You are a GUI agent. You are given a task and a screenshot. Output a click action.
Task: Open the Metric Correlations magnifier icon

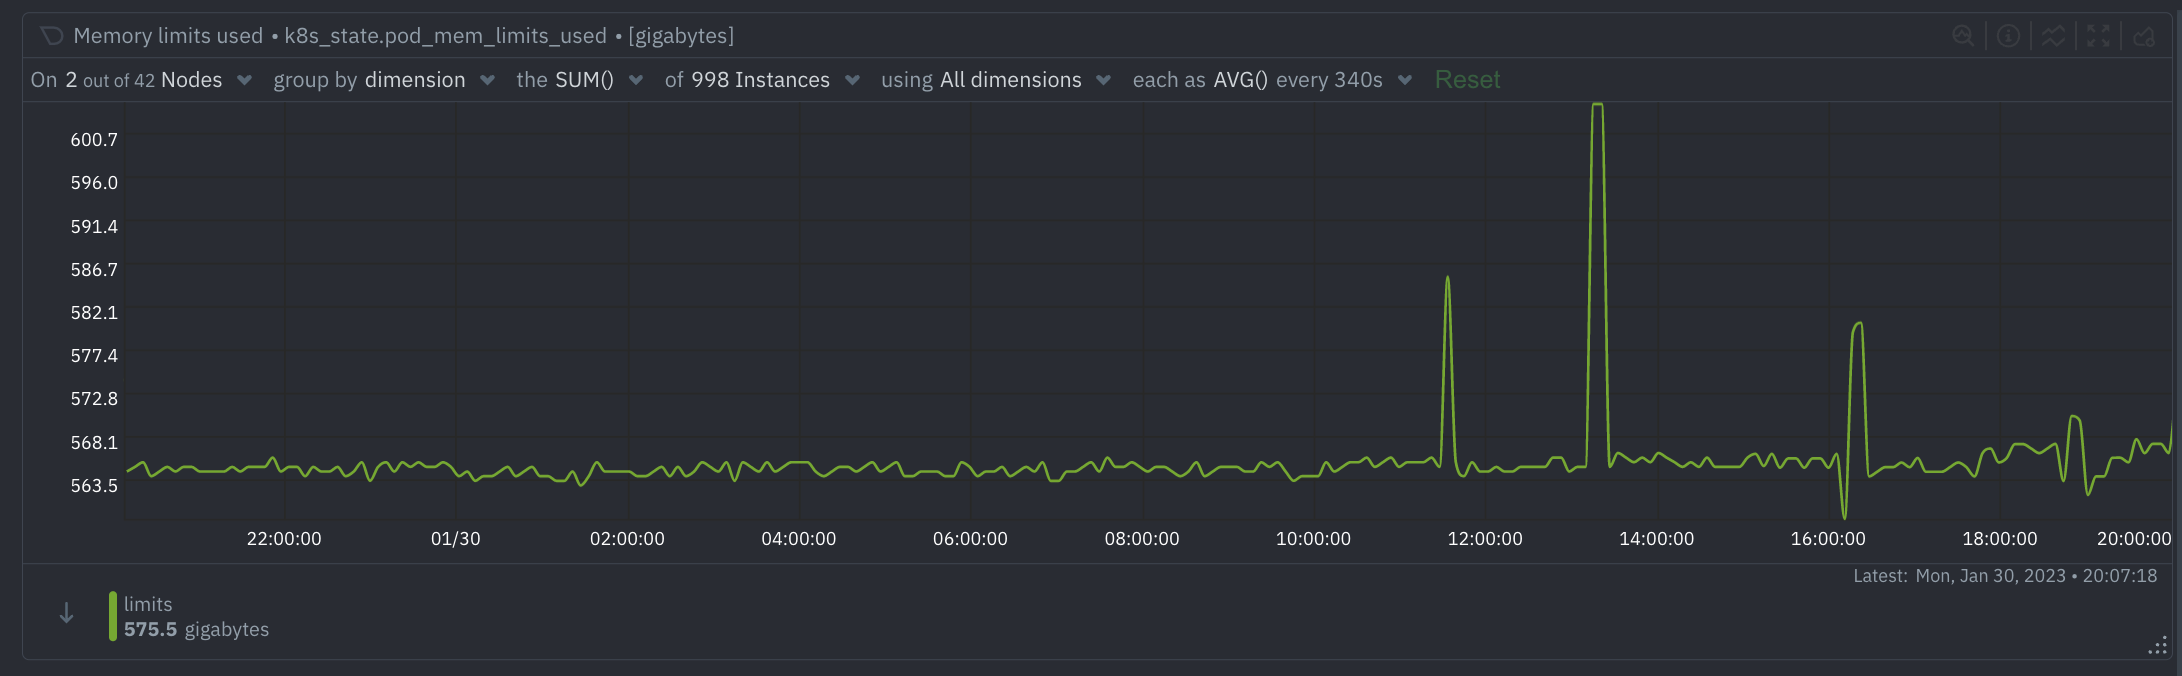(1963, 36)
